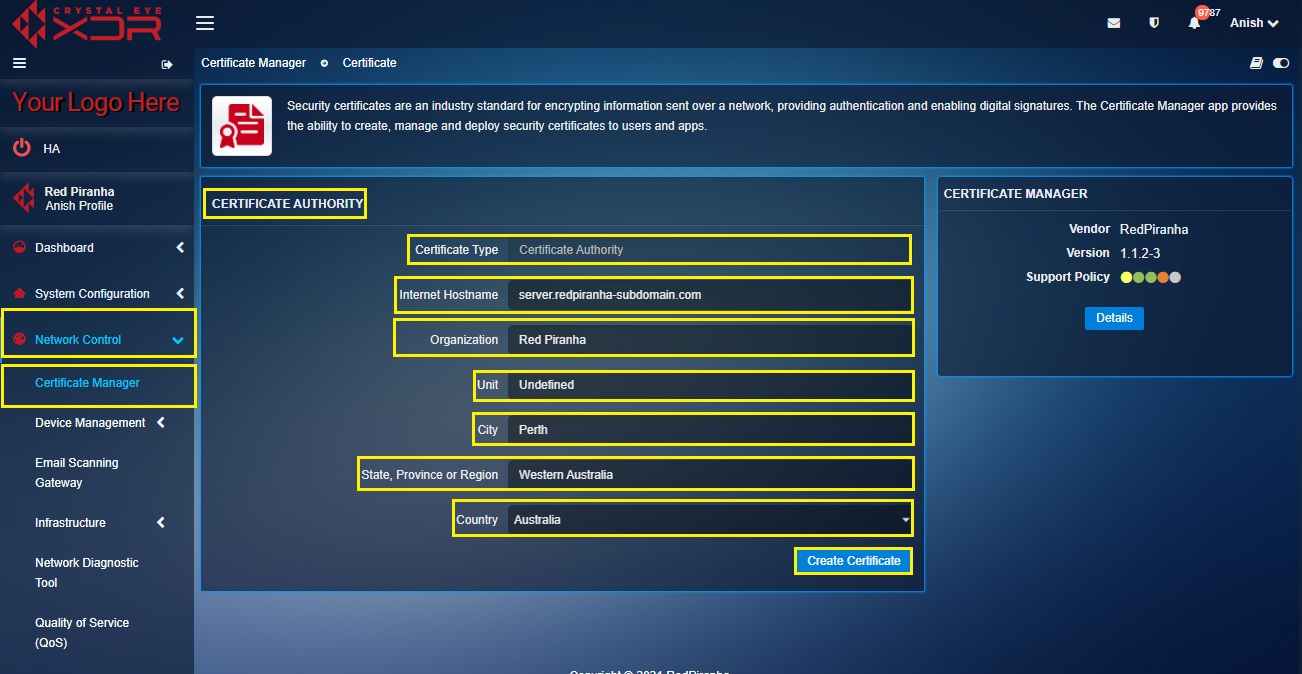Screen dimensions: 1302x674
Task: Click the HA sidebar label
Action: point(52,148)
